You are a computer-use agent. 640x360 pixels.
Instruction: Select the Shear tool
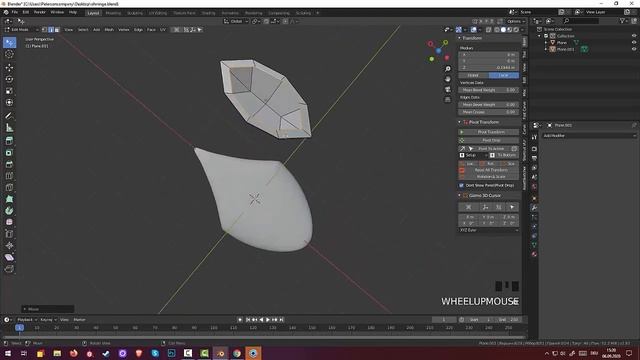[9, 257]
